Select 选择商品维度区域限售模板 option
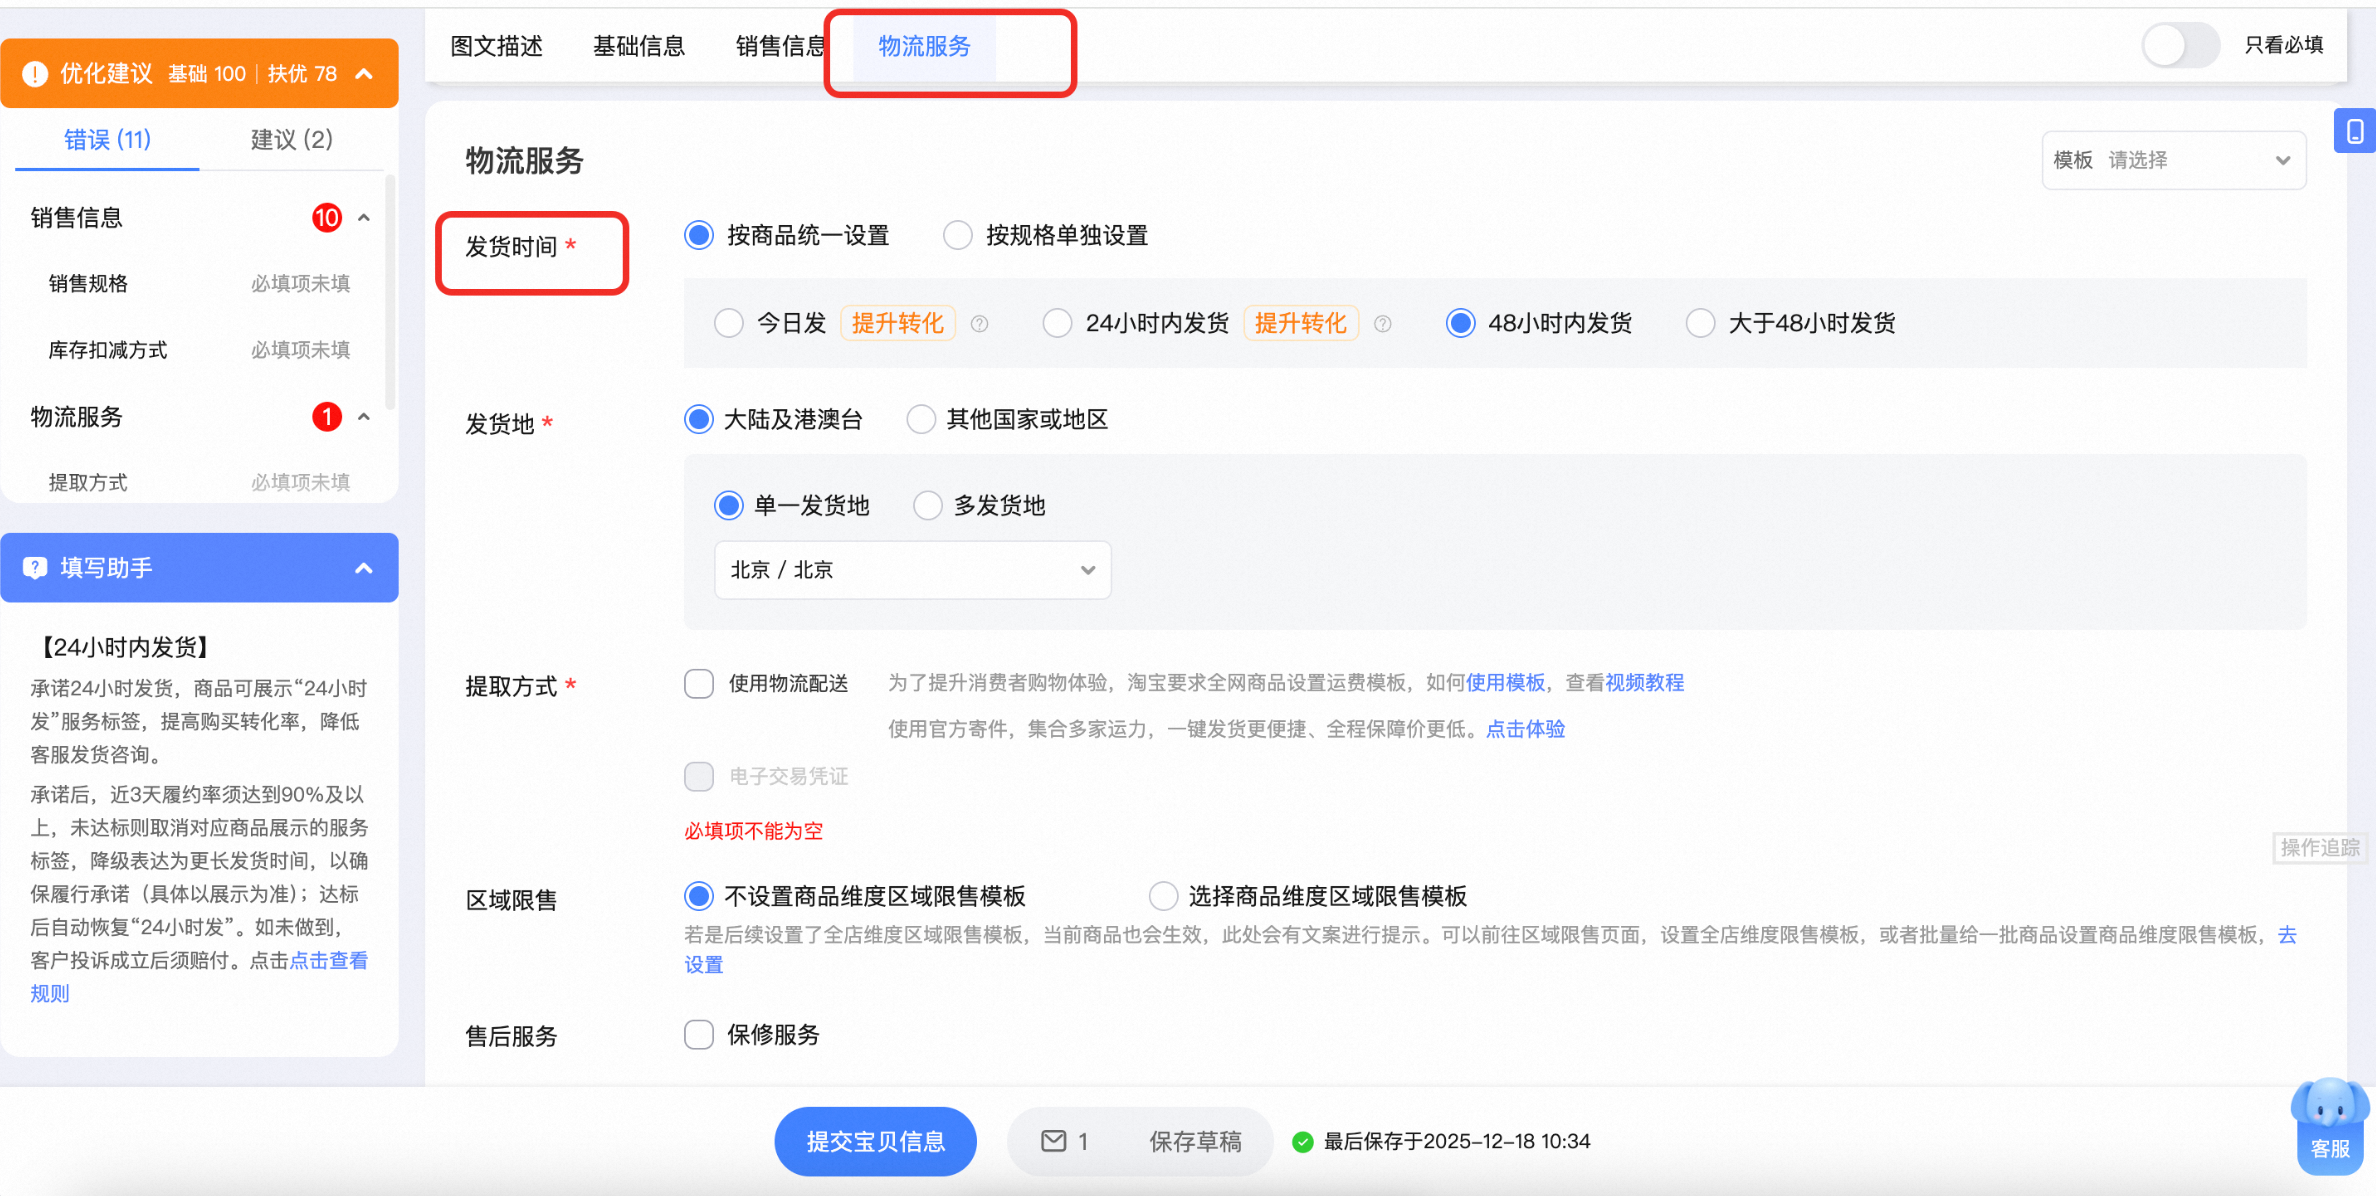 pos(1163,896)
